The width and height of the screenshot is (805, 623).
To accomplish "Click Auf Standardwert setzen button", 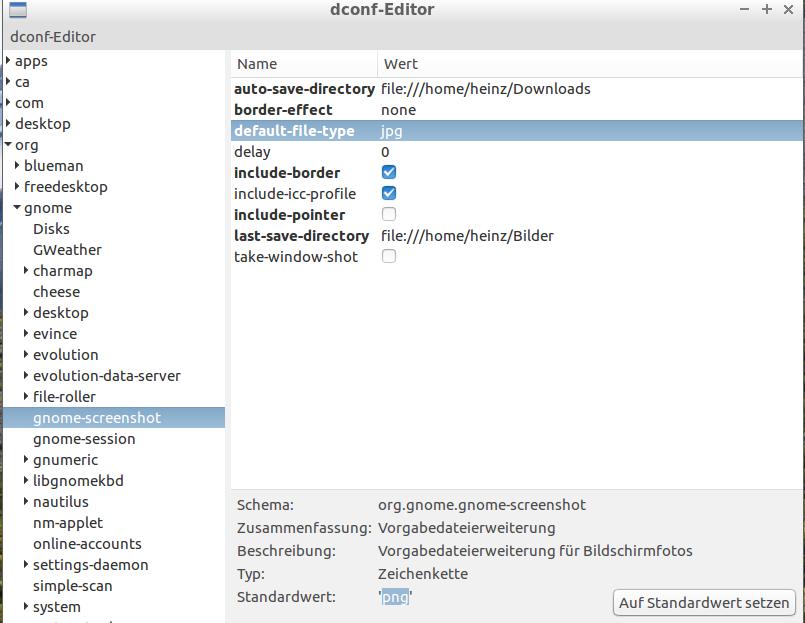I will [704, 602].
